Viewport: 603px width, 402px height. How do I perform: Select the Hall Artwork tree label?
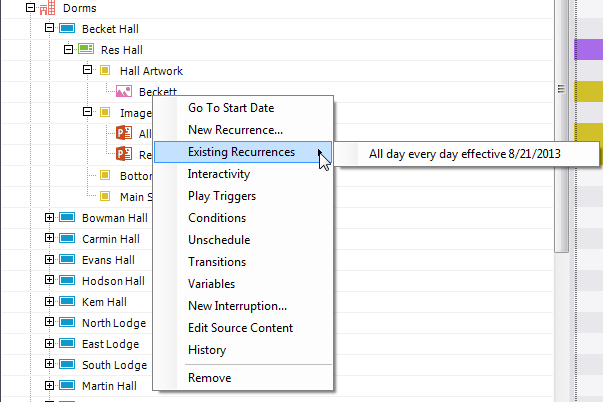pyautogui.click(x=151, y=71)
